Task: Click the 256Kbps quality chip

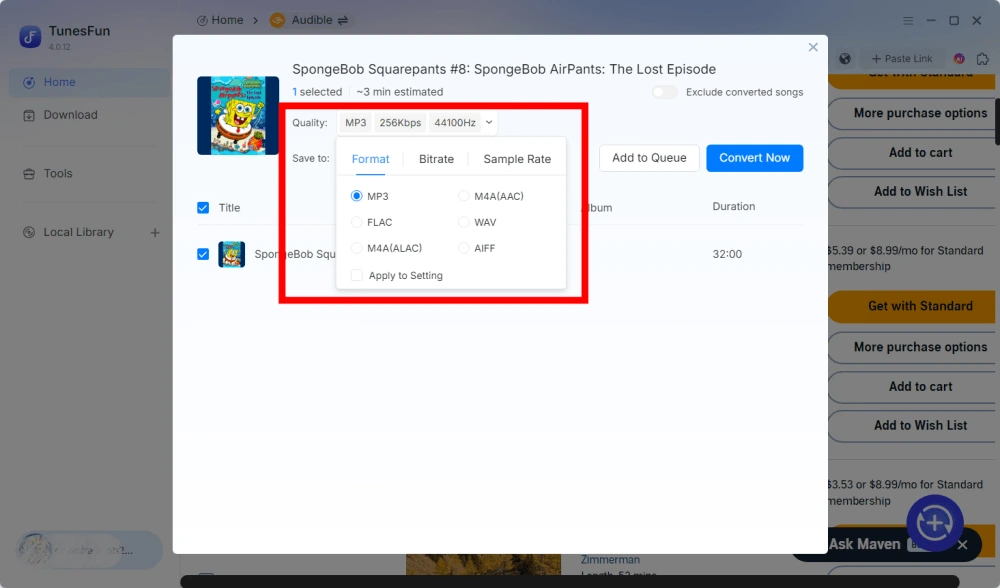Action: (x=400, y=122)
